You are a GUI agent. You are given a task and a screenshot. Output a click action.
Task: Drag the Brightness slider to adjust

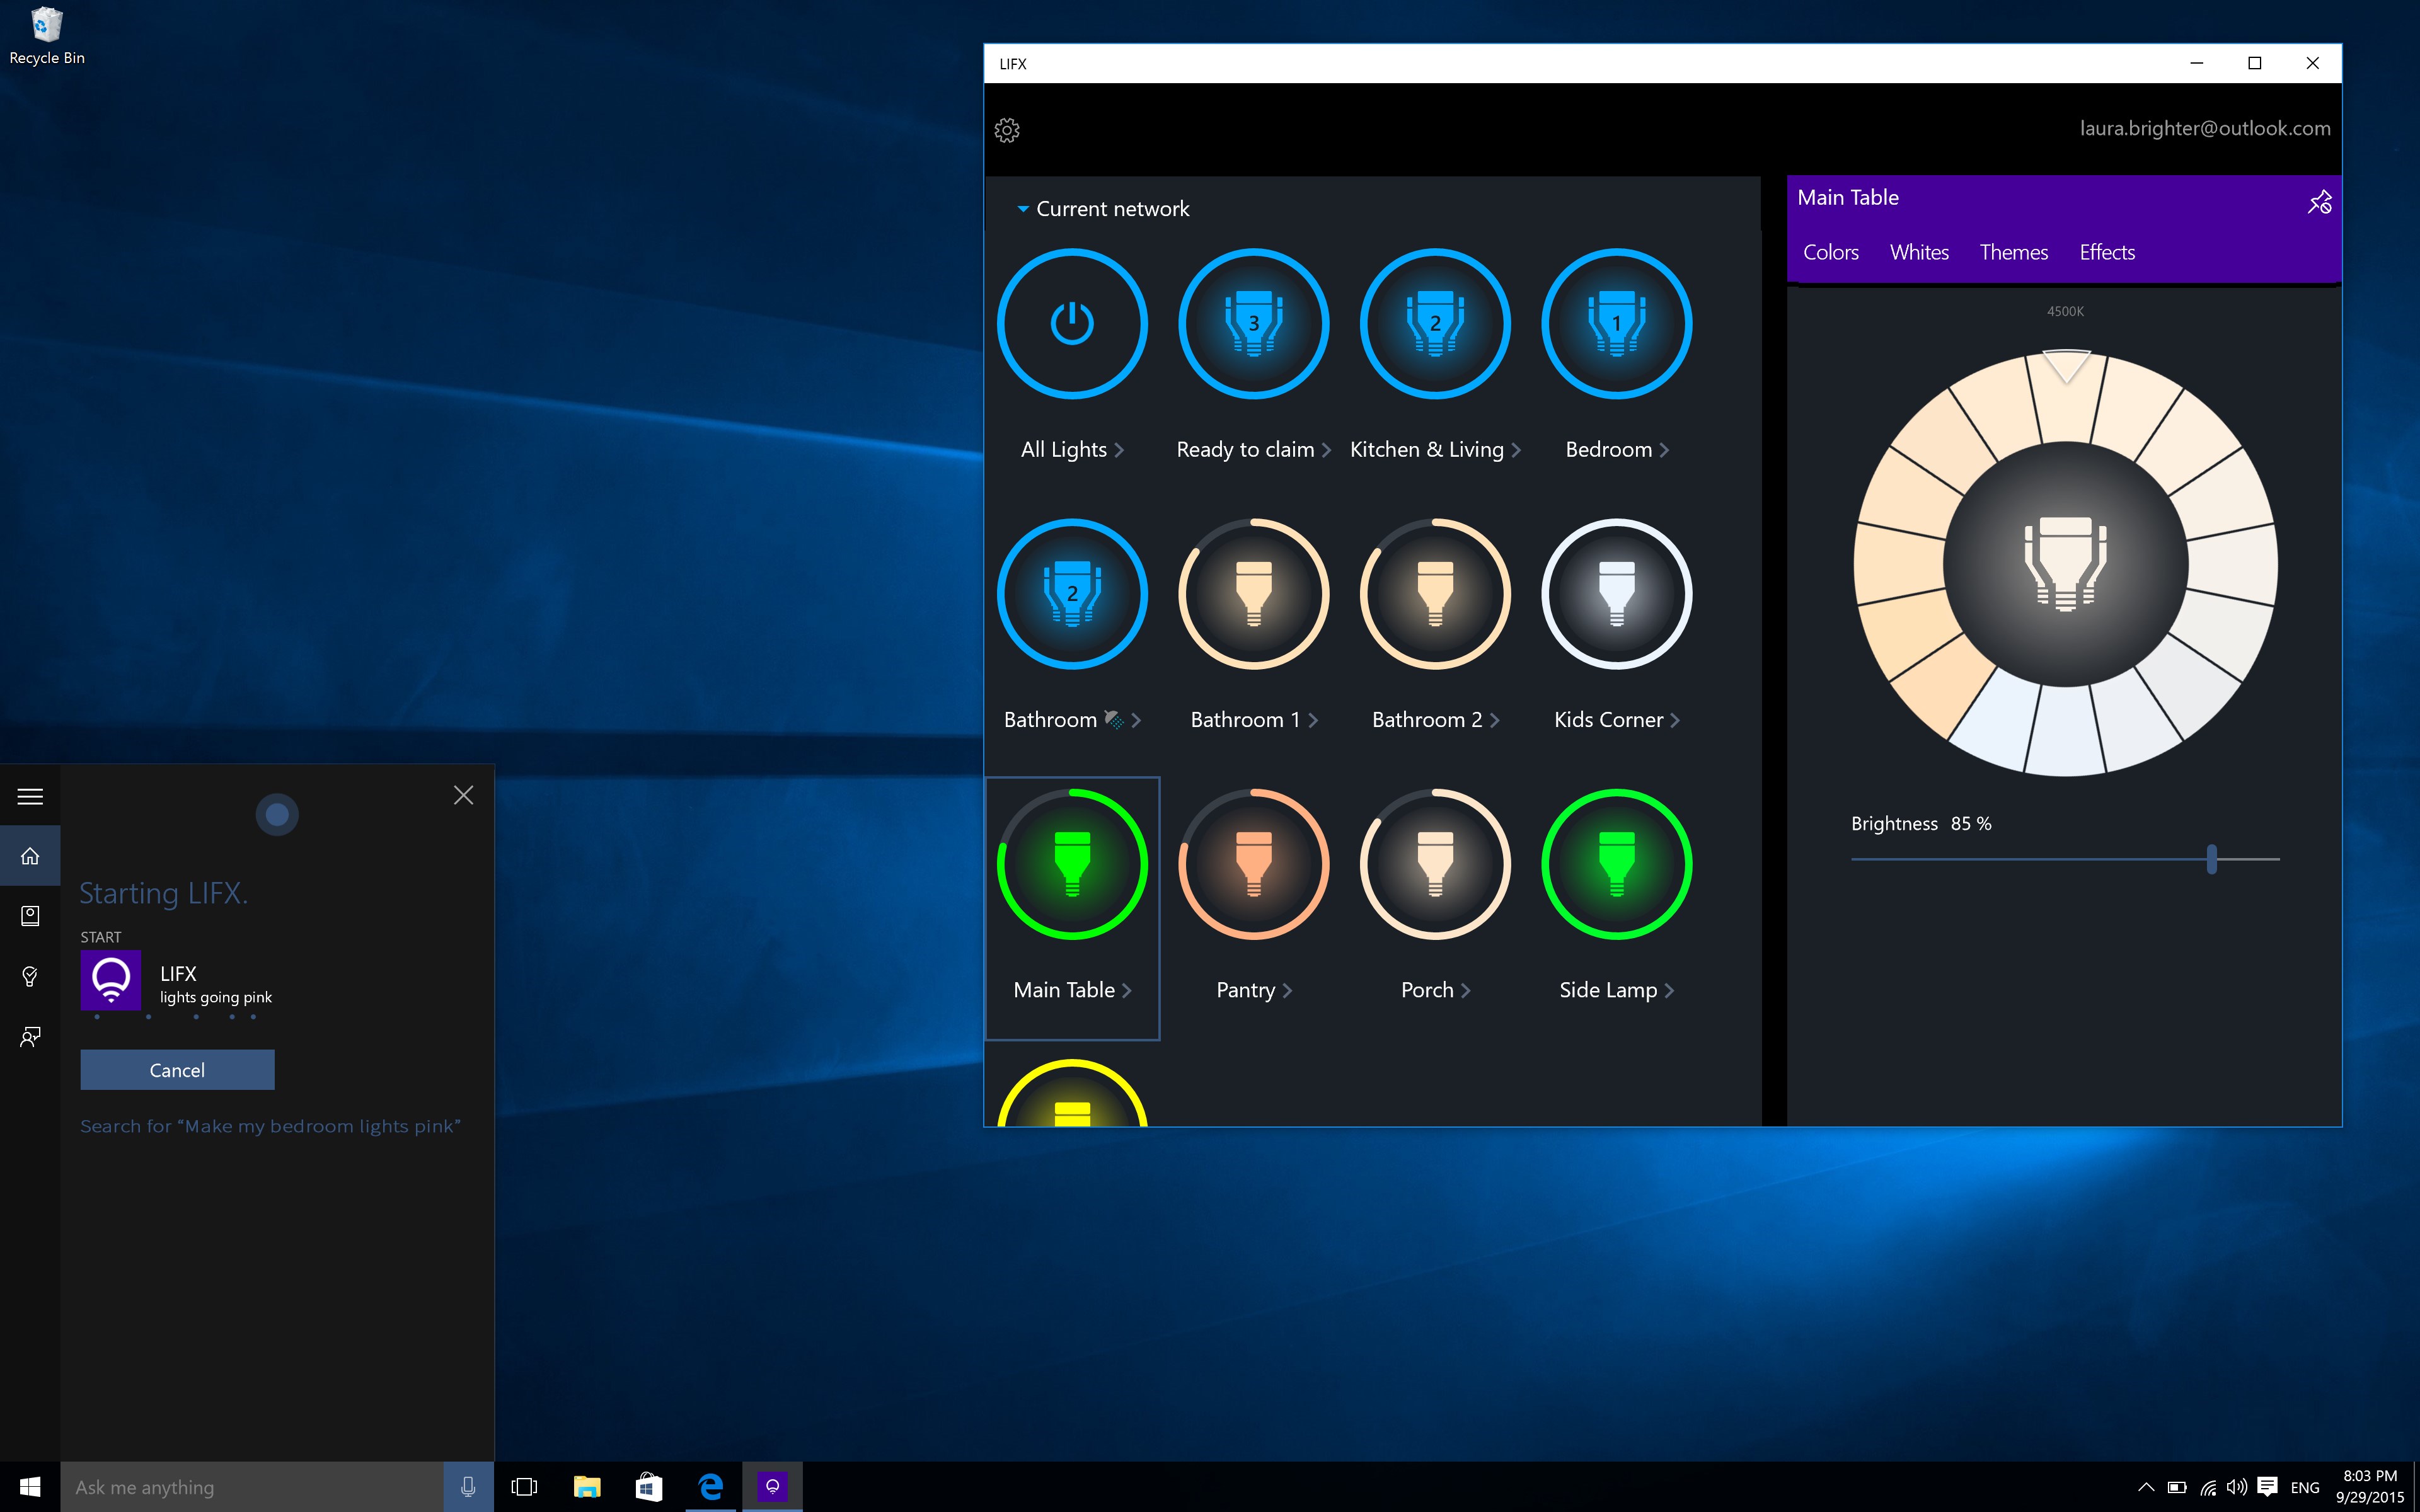click(2213, 859)
